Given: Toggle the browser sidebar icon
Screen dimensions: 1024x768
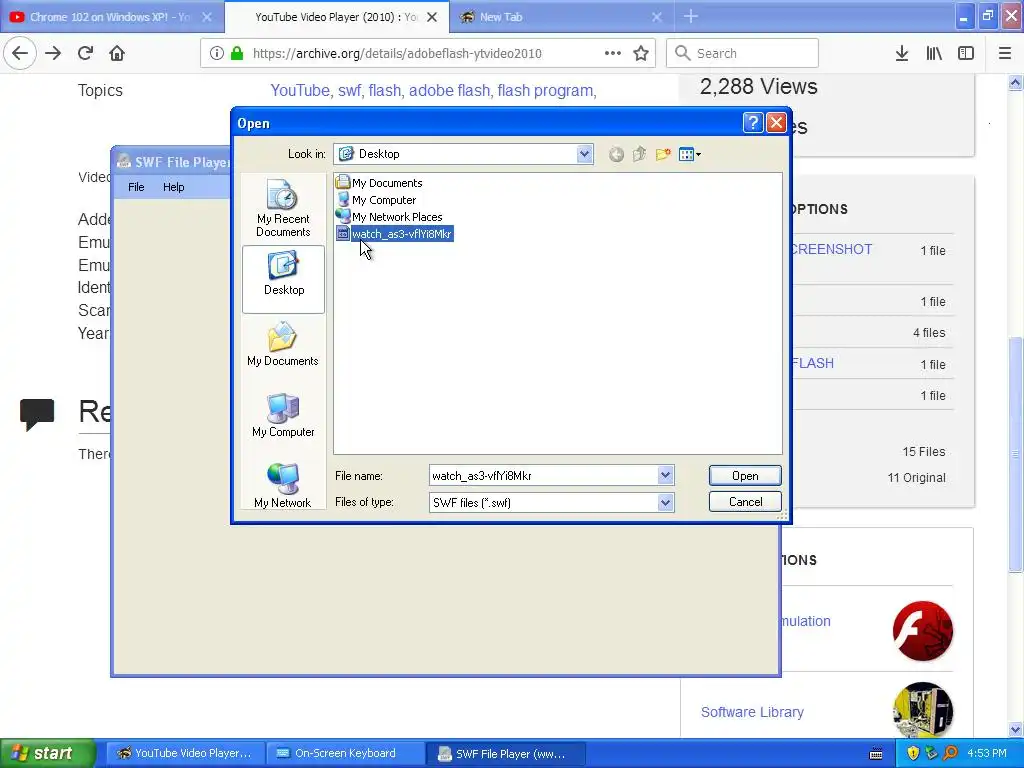Looking at the screenshot, I should (966, 53).
